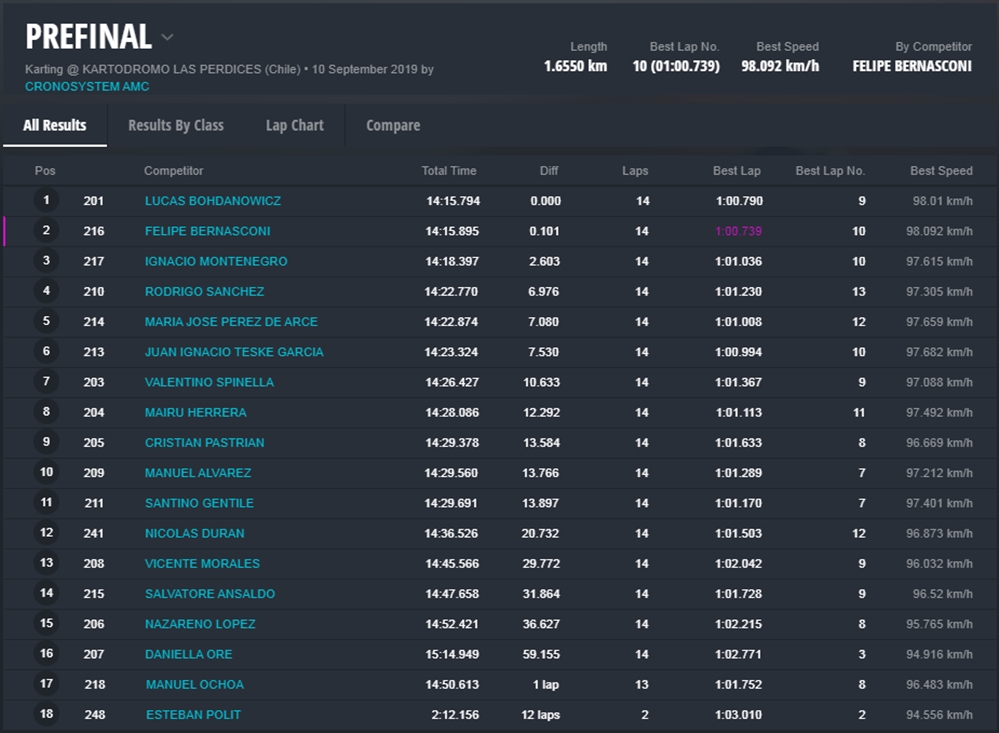Select the All Results tab
This screenshot has width=999, height=733.
click(55, 126)
